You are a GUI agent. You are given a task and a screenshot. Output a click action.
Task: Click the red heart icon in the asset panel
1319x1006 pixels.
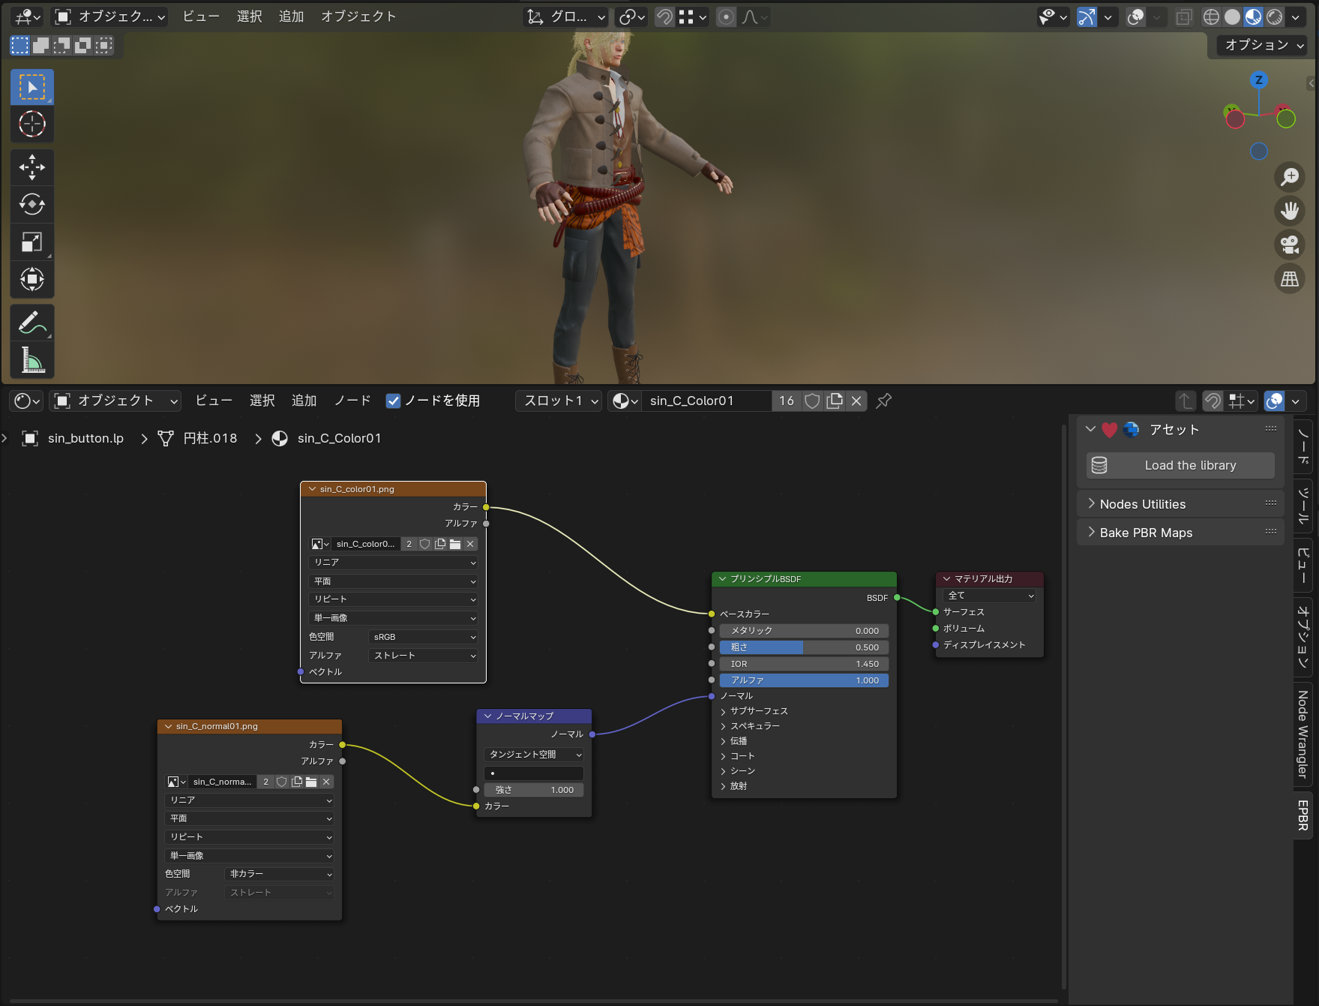1109,430
